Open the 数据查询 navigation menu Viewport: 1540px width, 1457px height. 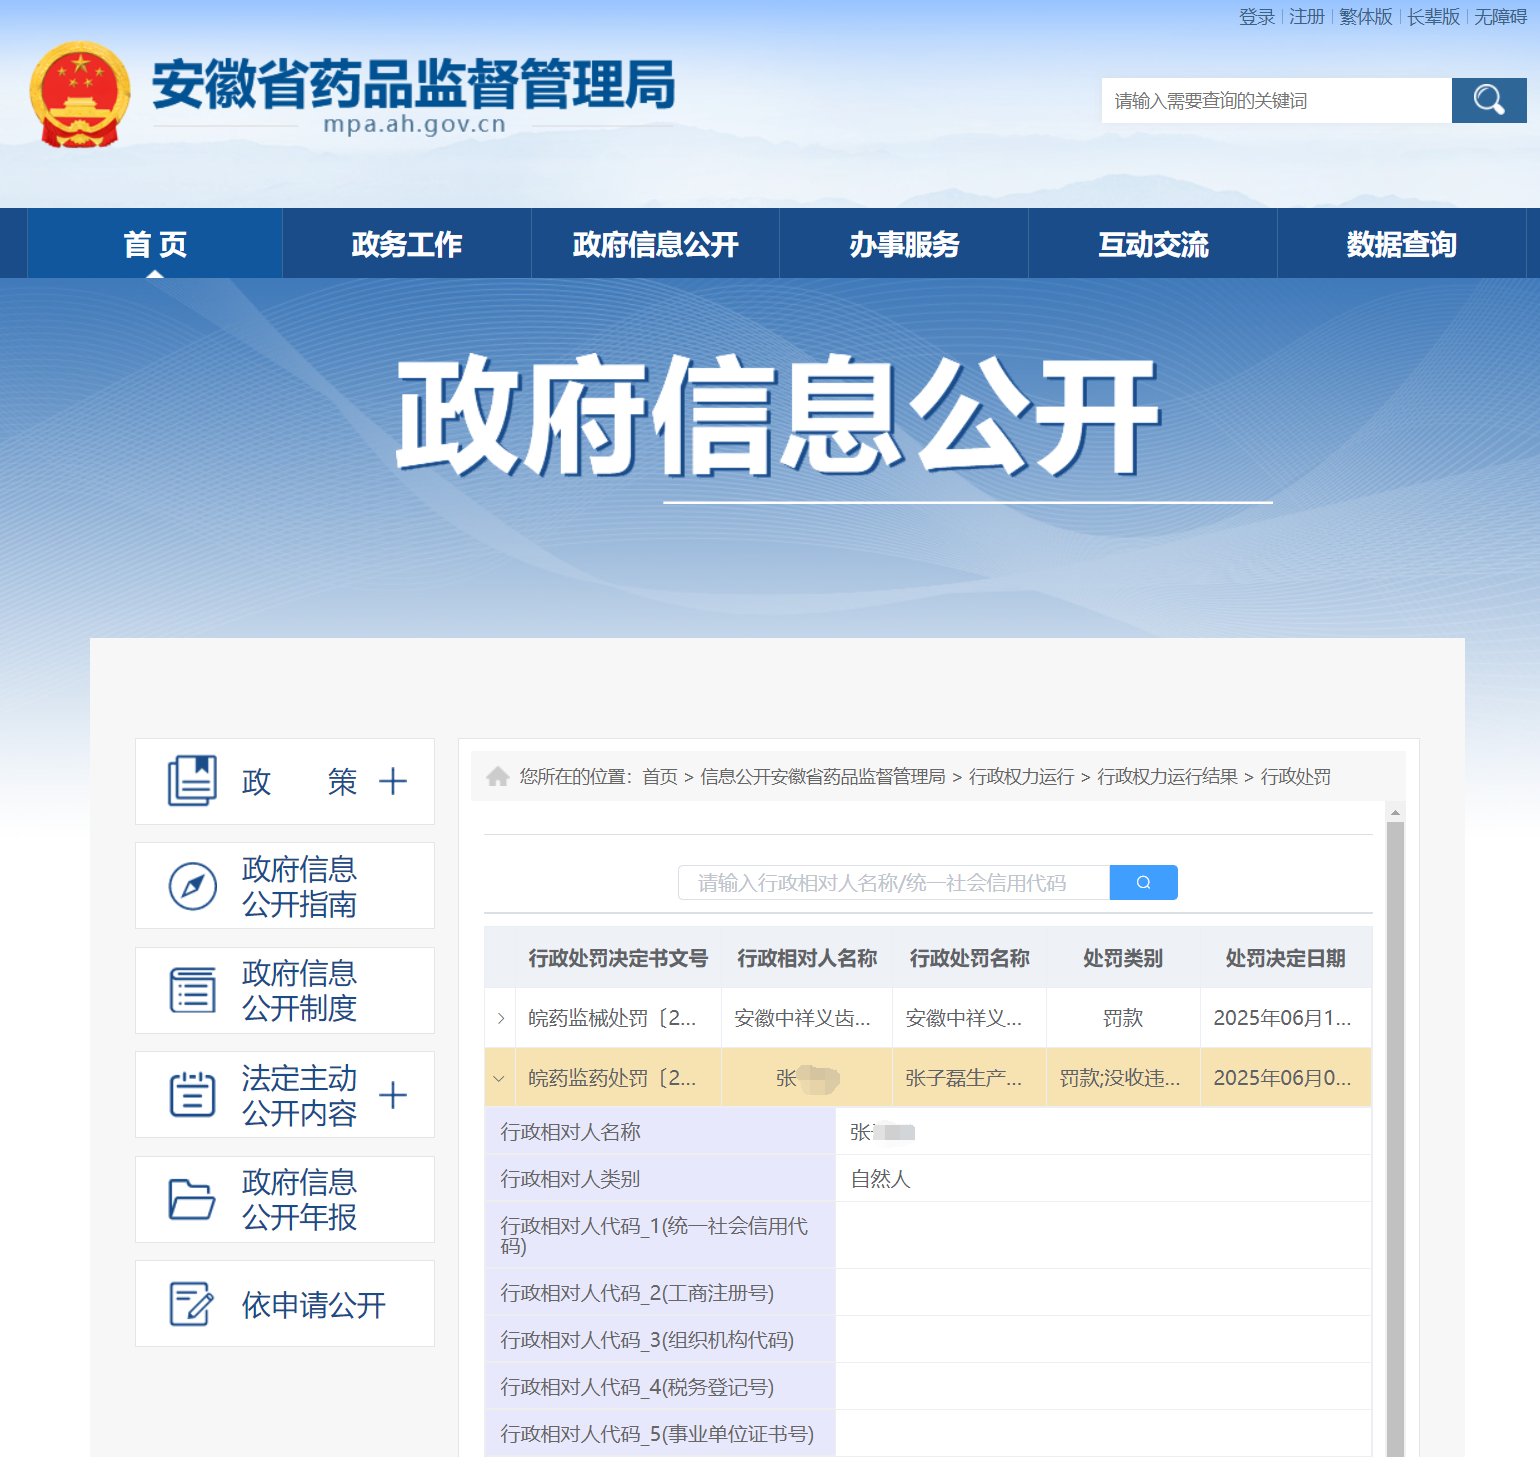point(1401,244)
